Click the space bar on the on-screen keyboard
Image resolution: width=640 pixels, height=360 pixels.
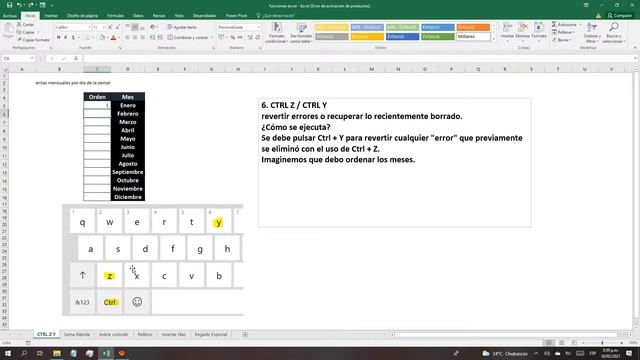(x=197, y=302)
